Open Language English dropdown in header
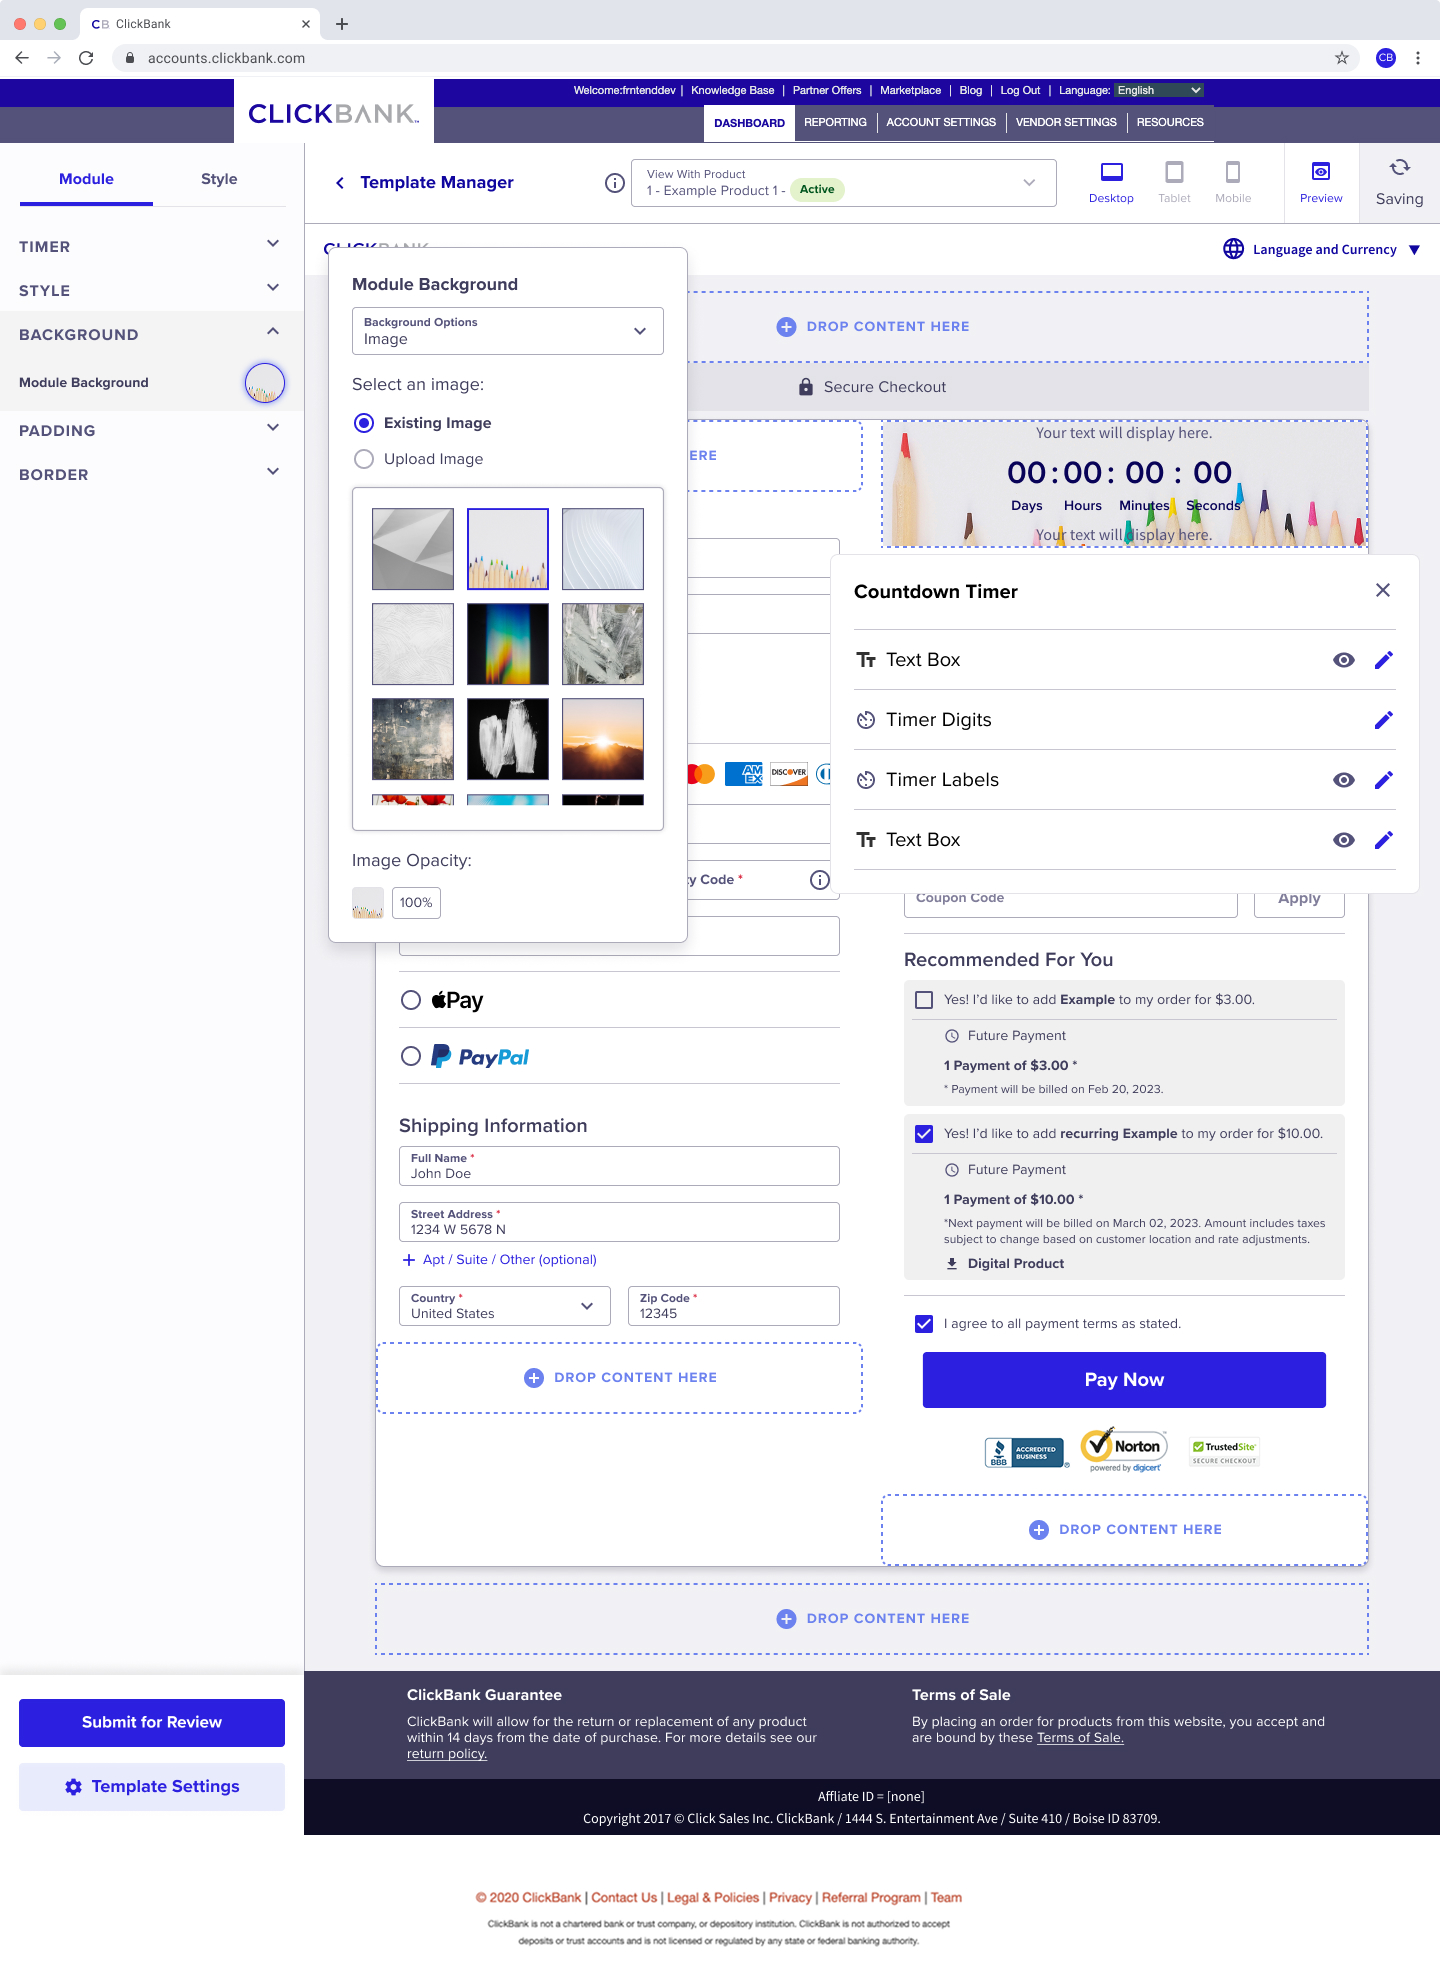 point(1159,90)
